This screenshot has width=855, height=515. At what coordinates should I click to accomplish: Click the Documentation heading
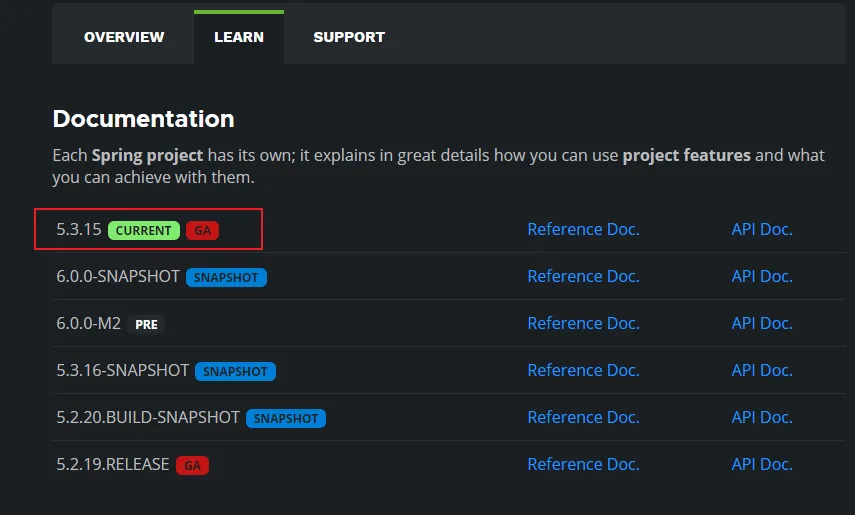tap(143, 118)
